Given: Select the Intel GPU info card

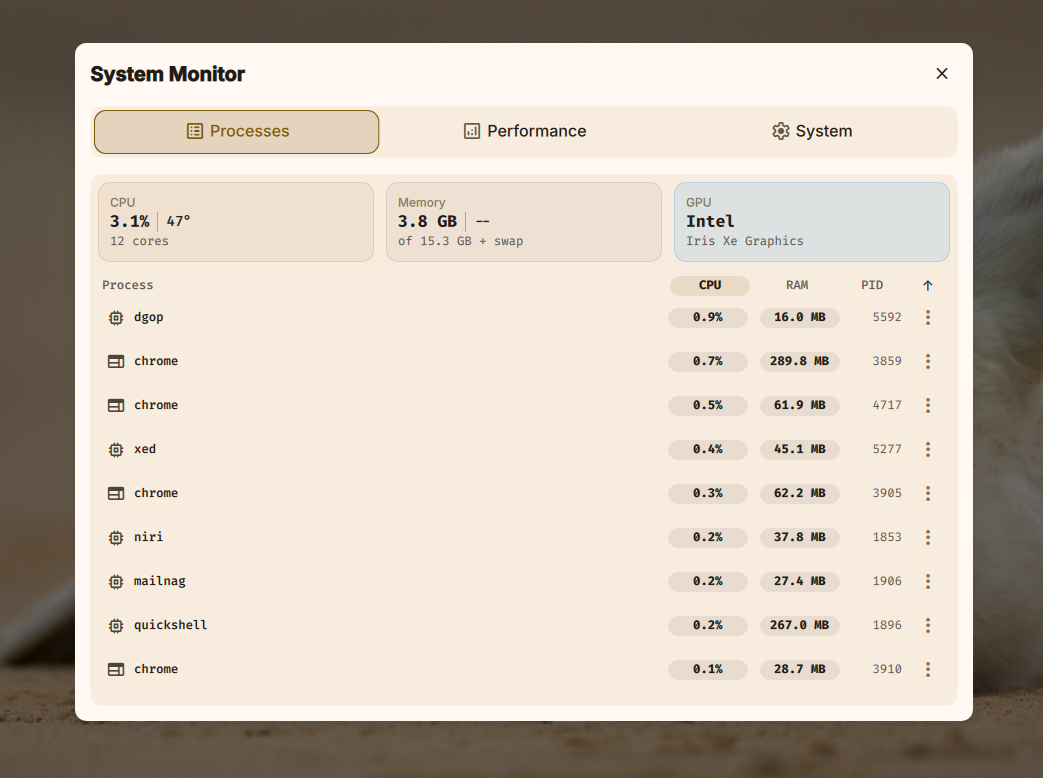Looking at the screenshot, I should pyautogui.click(x=811, y=222).
